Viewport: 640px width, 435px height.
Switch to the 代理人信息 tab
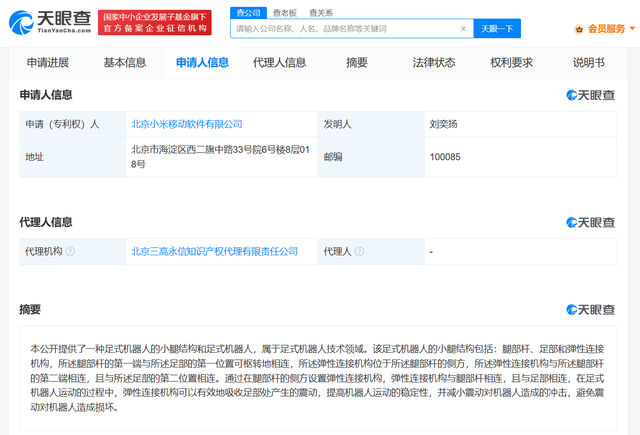click(x=280, y=63)
